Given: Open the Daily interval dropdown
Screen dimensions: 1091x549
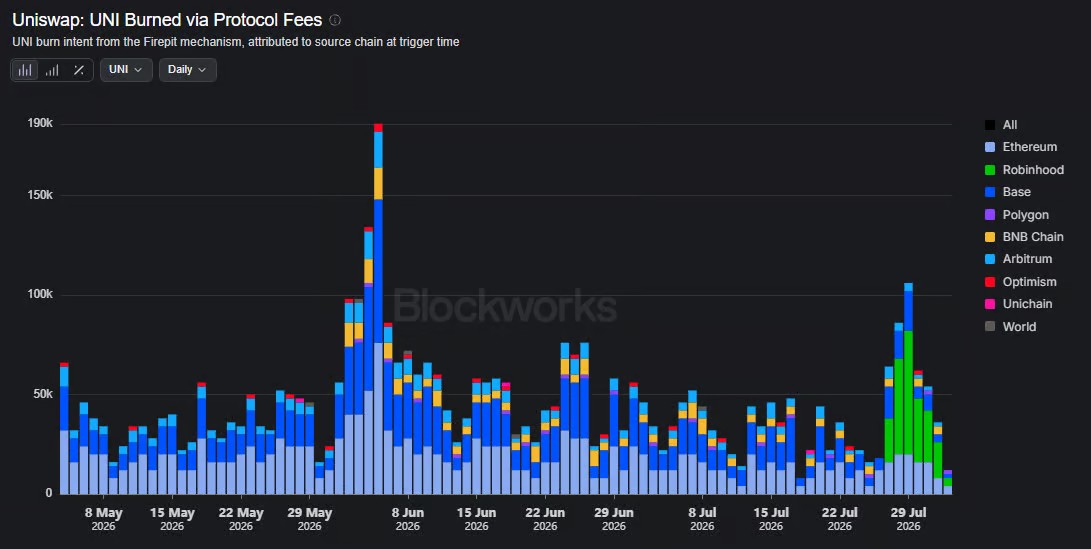Looking at the screenshot, I should click(188, 70).
